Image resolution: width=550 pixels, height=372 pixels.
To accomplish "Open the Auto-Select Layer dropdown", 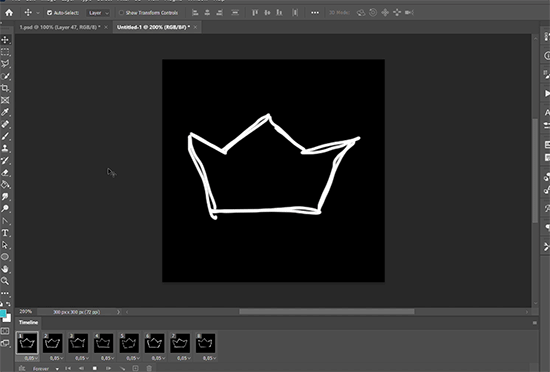I will pos(98,13).
